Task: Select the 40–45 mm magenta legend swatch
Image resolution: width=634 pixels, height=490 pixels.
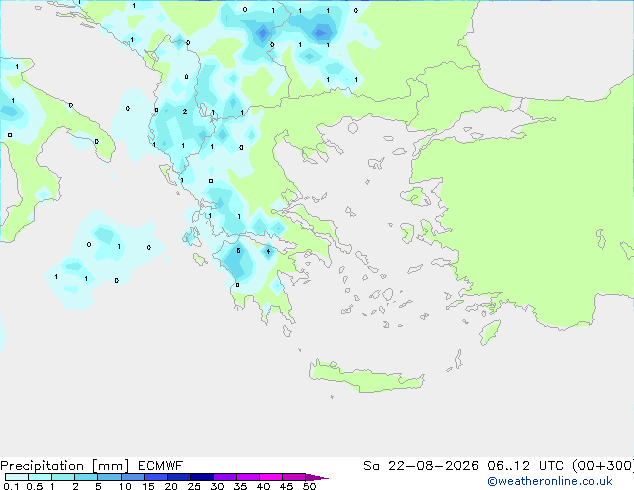Action: pyautogui.click(x=271, y=477)
